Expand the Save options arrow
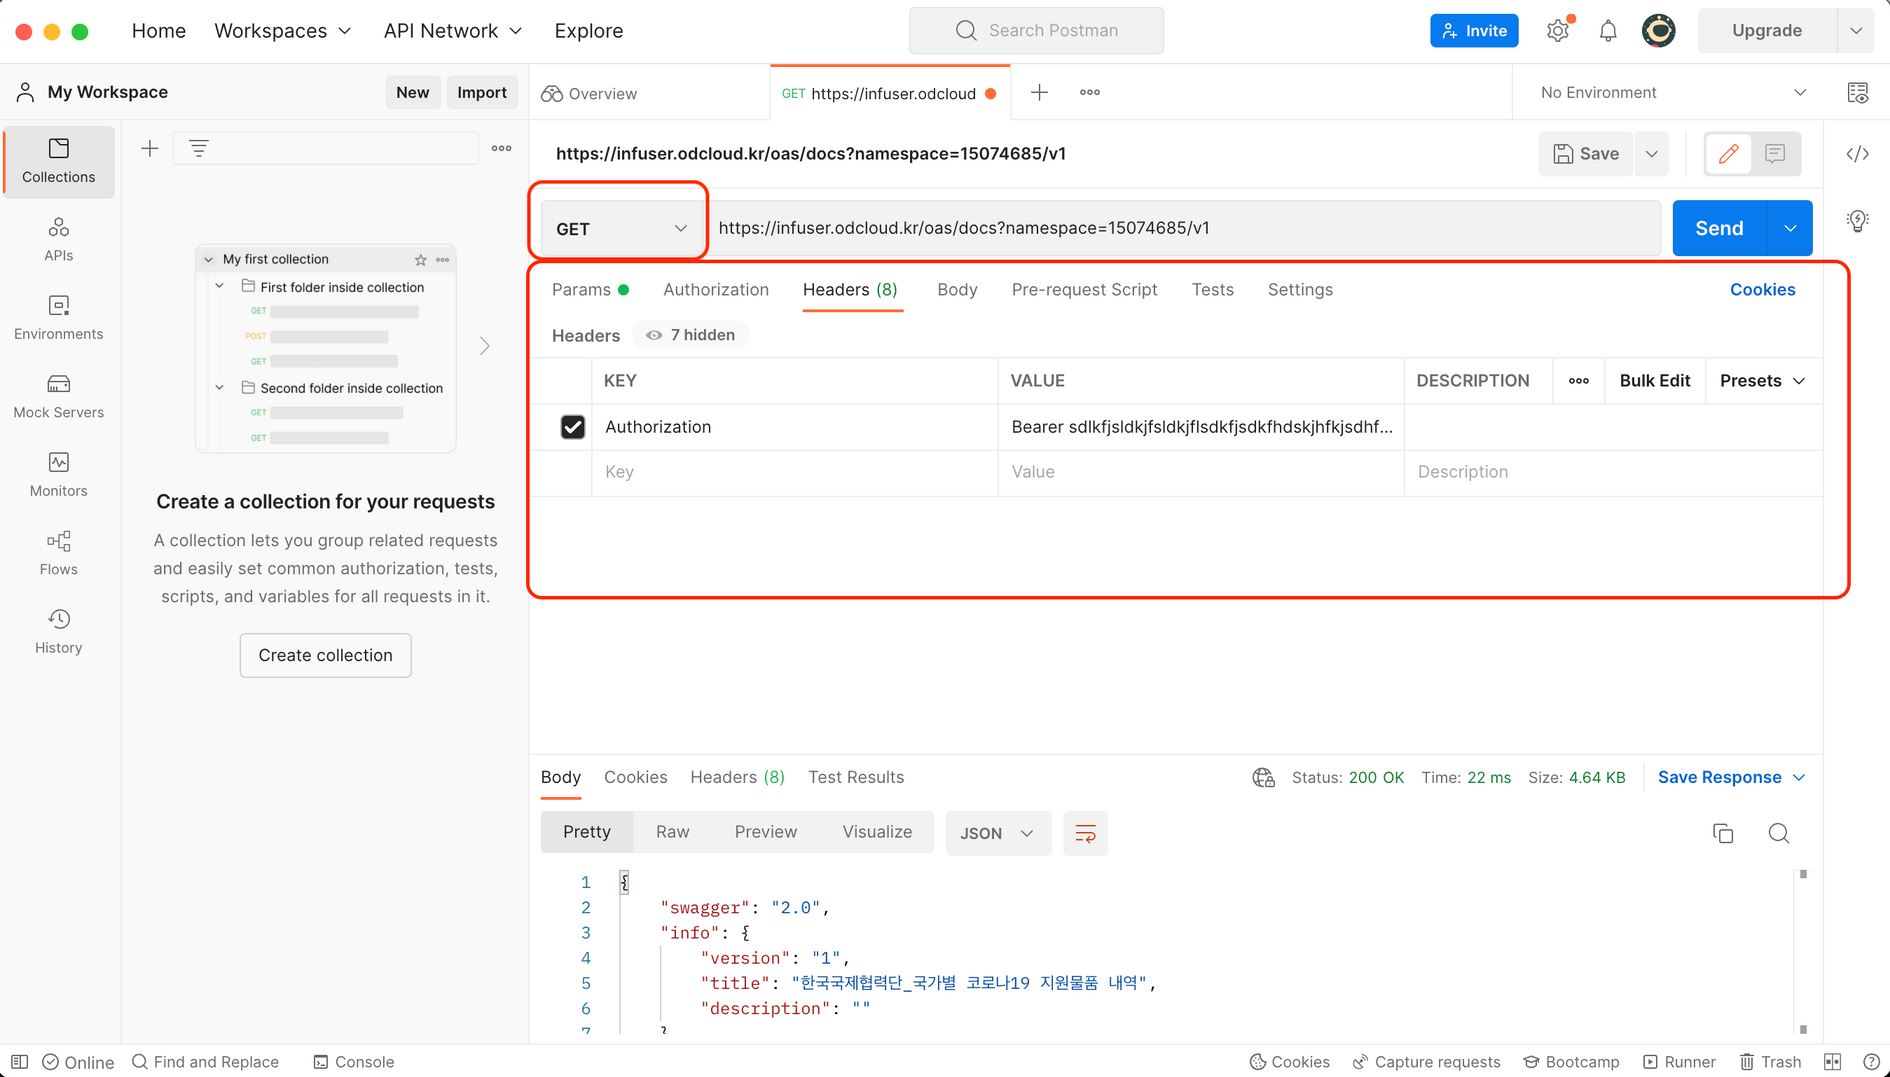 coord(1652,154)
